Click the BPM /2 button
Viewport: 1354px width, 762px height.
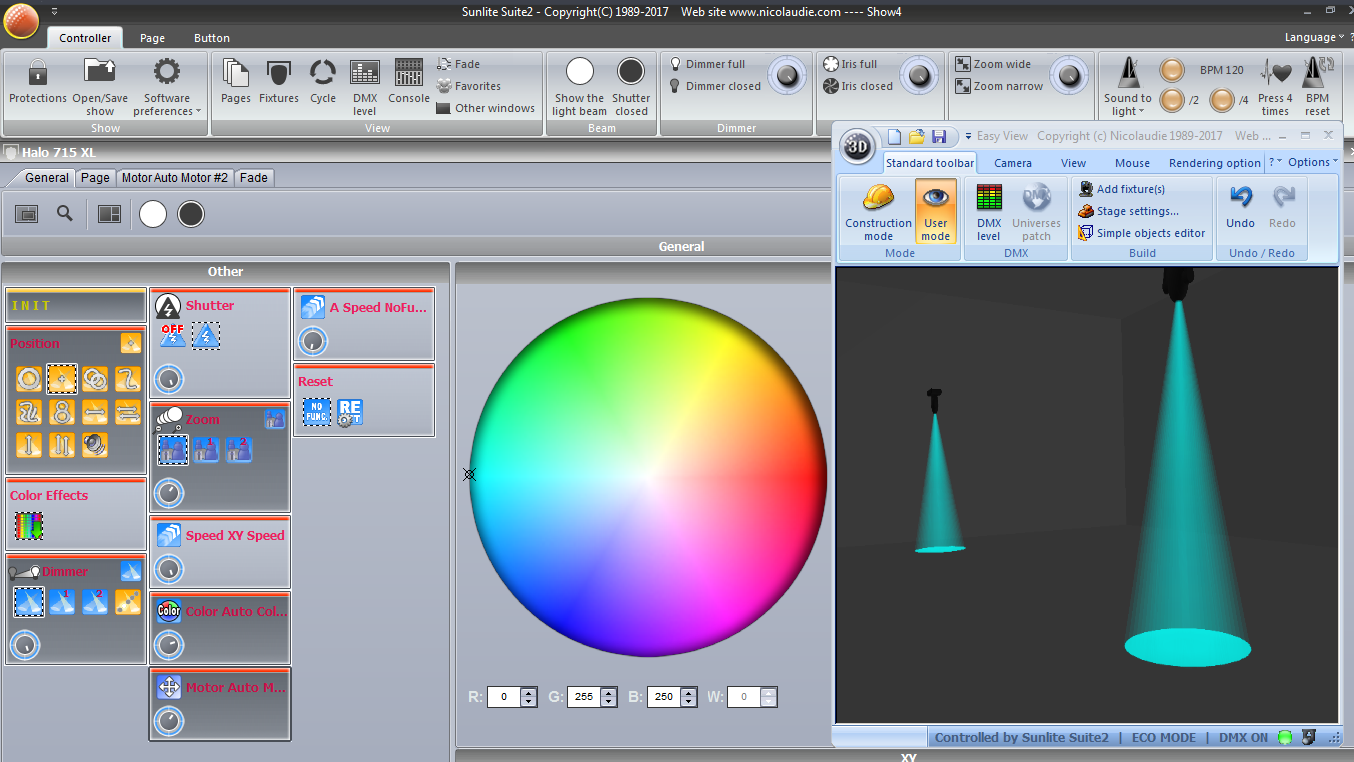[1172, 100]
